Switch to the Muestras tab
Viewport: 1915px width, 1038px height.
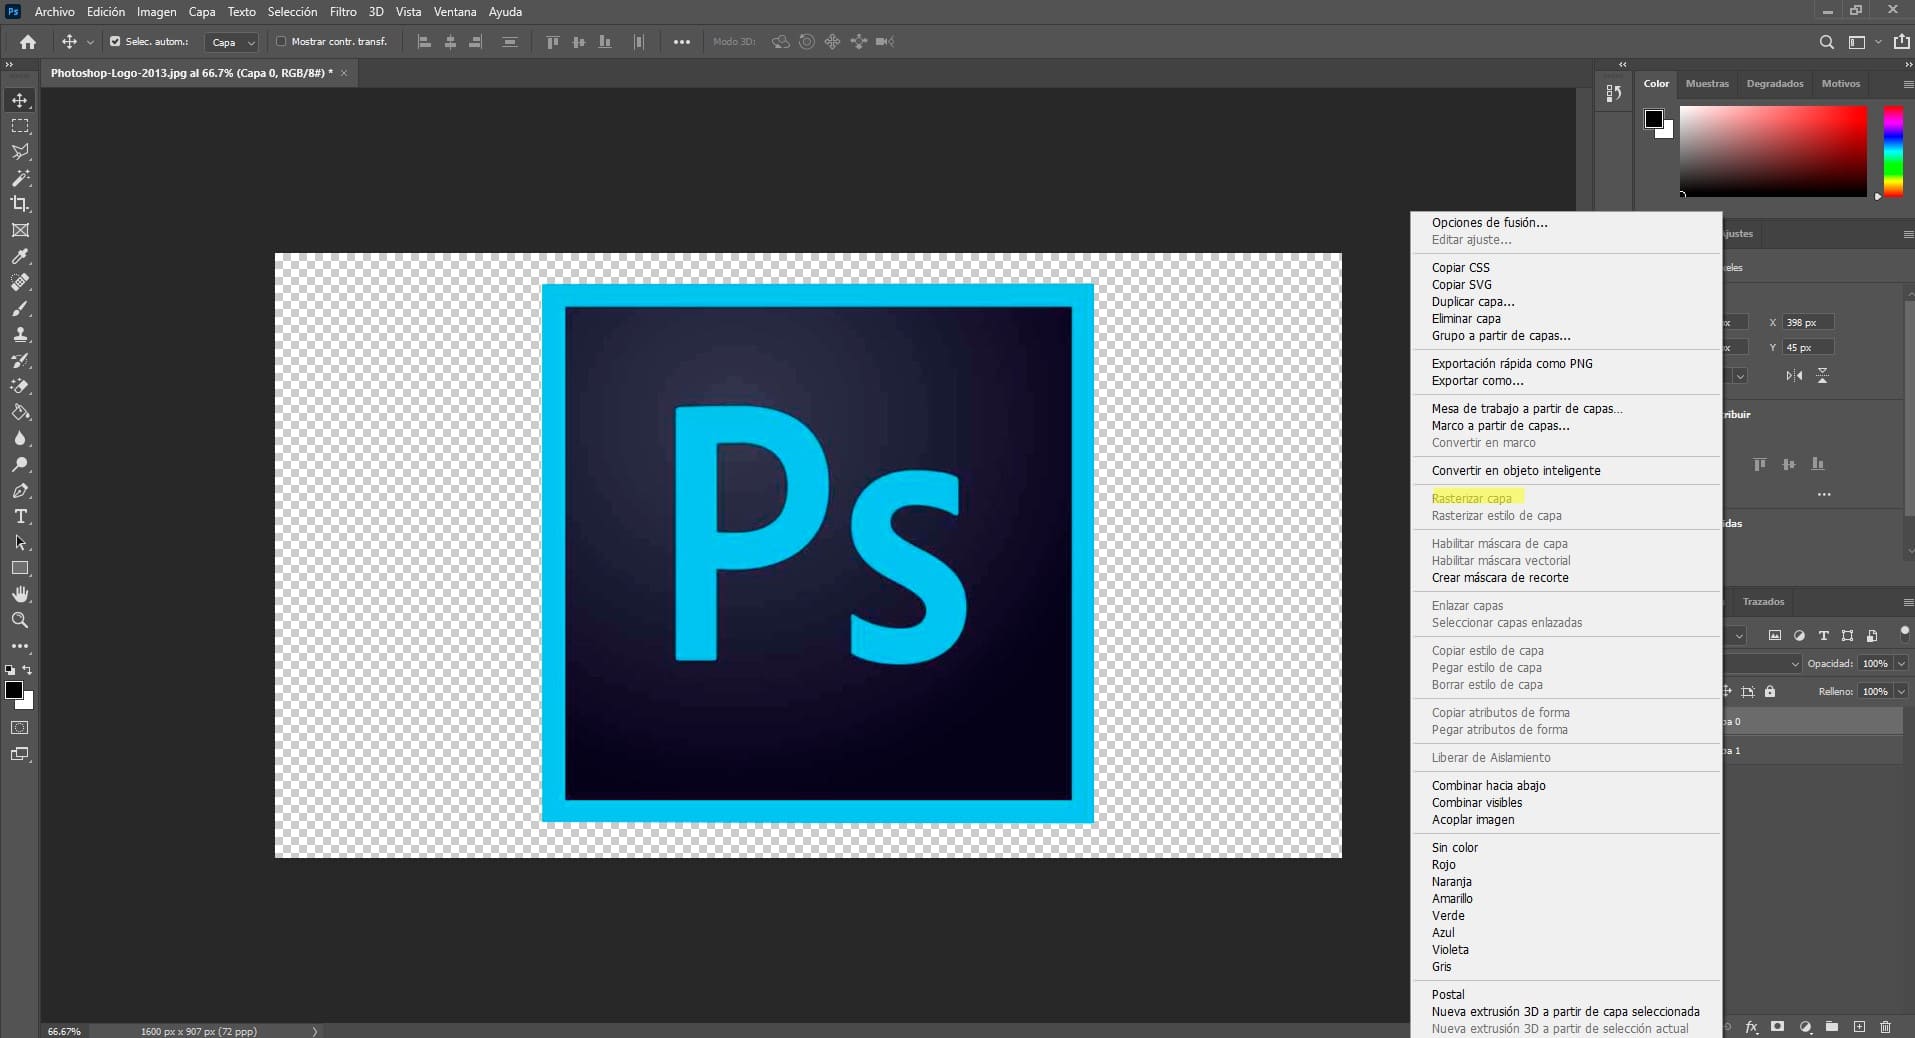click(1707, 84)
